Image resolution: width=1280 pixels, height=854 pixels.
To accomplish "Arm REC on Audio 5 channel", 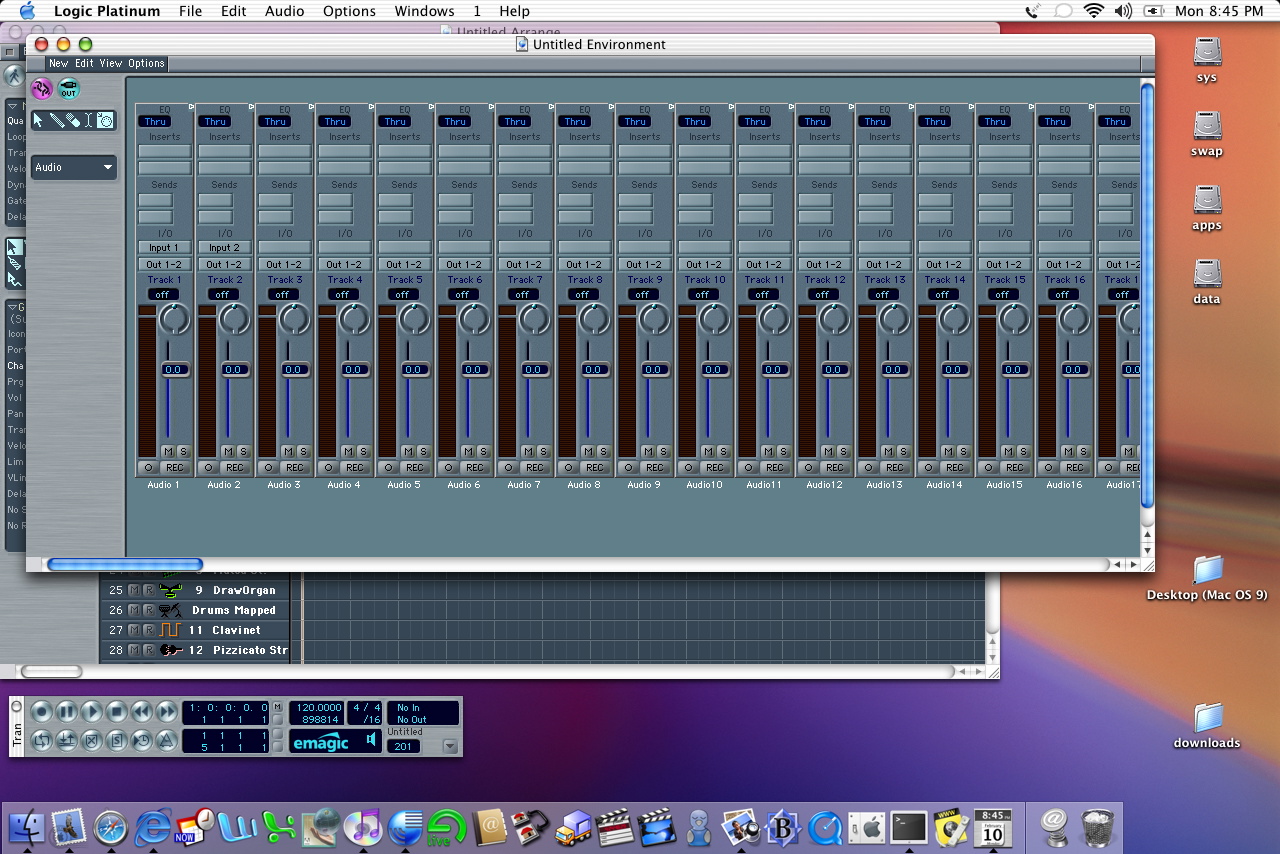I will point(414,468).
